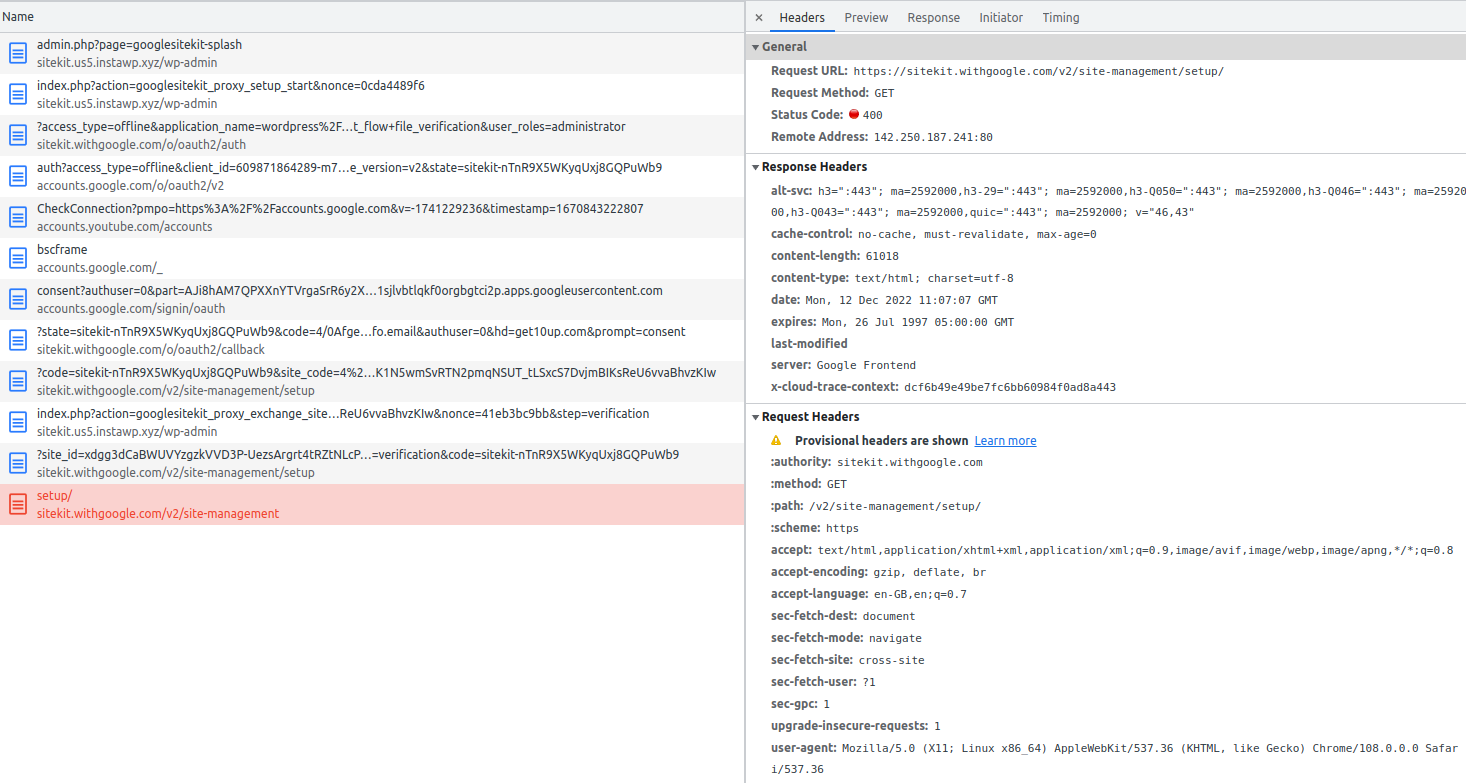The width and height of the screenshot is (1466, 783).
Task: Click the red error icon beside failed setup/ request
Action: (17, 504)
